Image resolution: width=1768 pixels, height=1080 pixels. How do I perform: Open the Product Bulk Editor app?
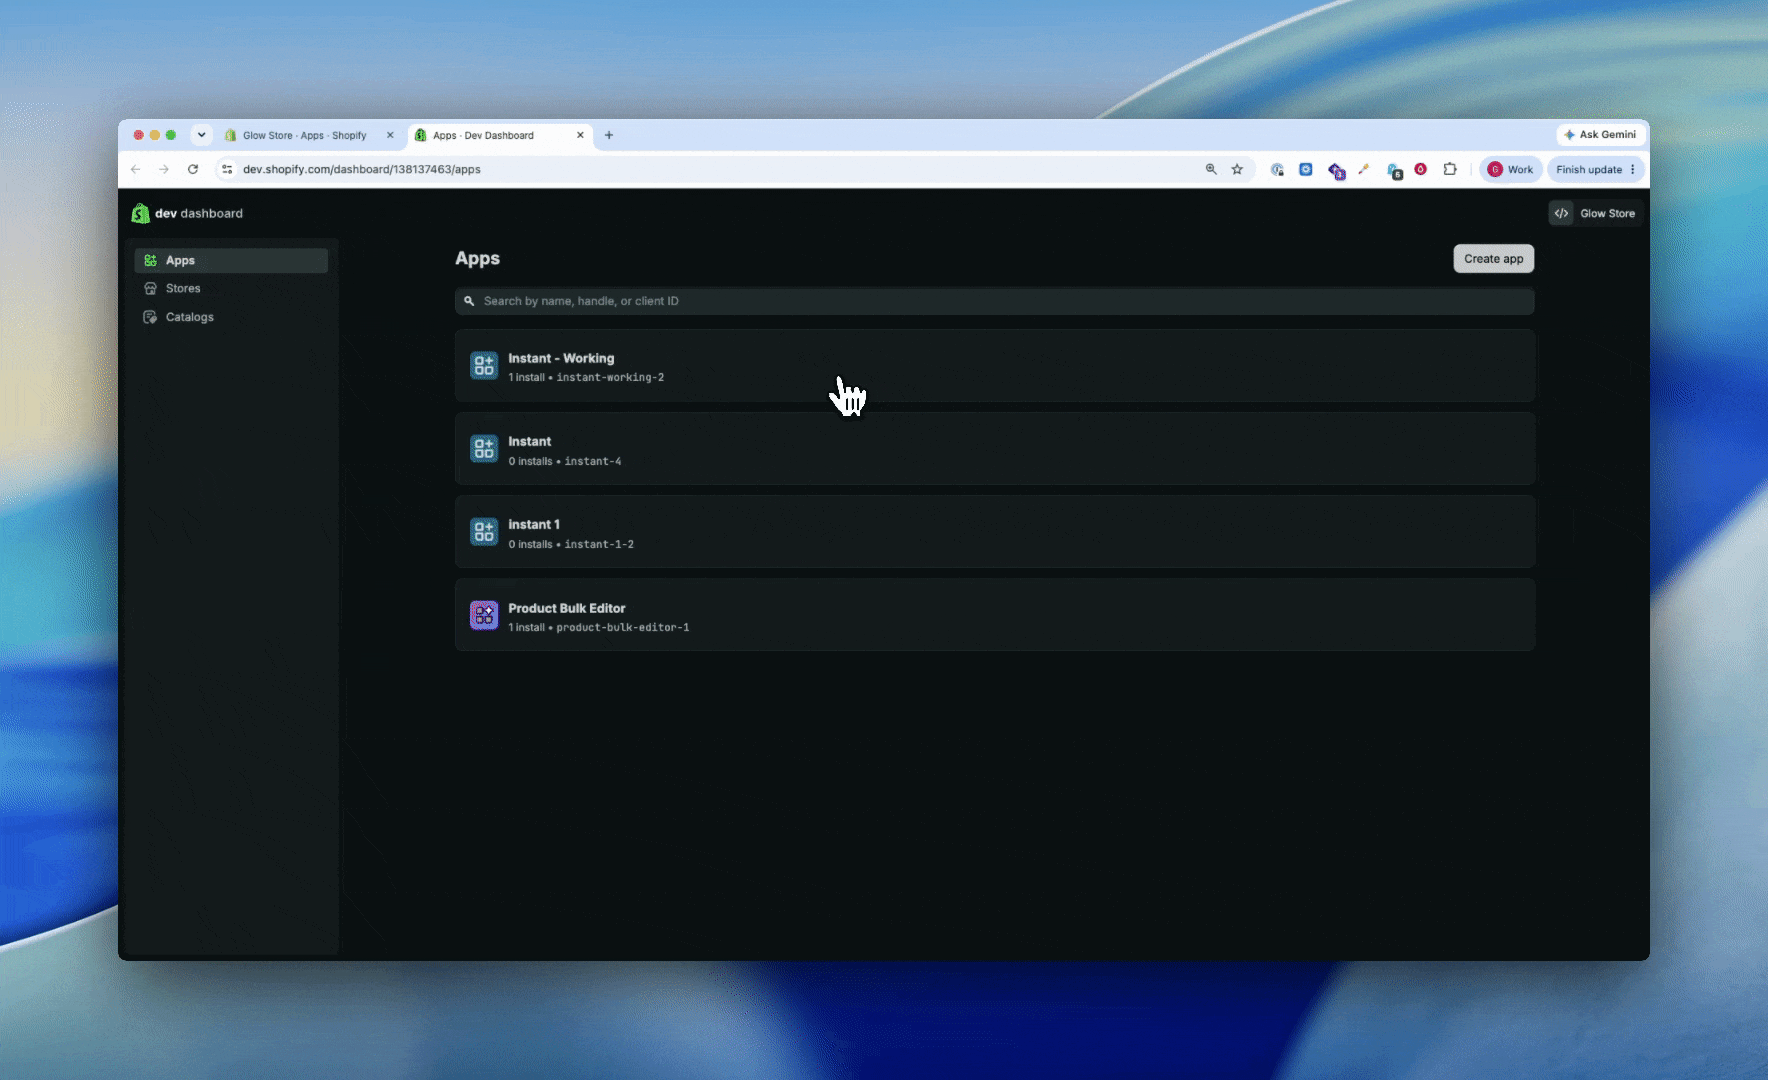(995, 615)
